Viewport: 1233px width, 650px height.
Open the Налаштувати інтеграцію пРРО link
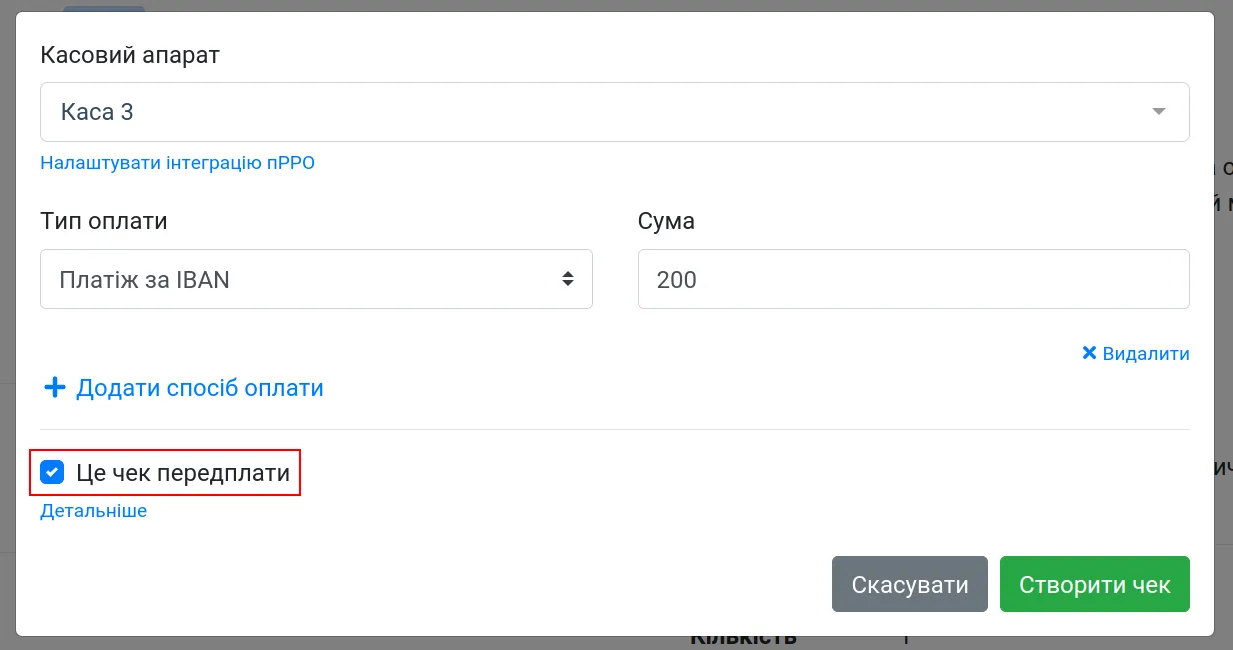[x=177, y=162]
